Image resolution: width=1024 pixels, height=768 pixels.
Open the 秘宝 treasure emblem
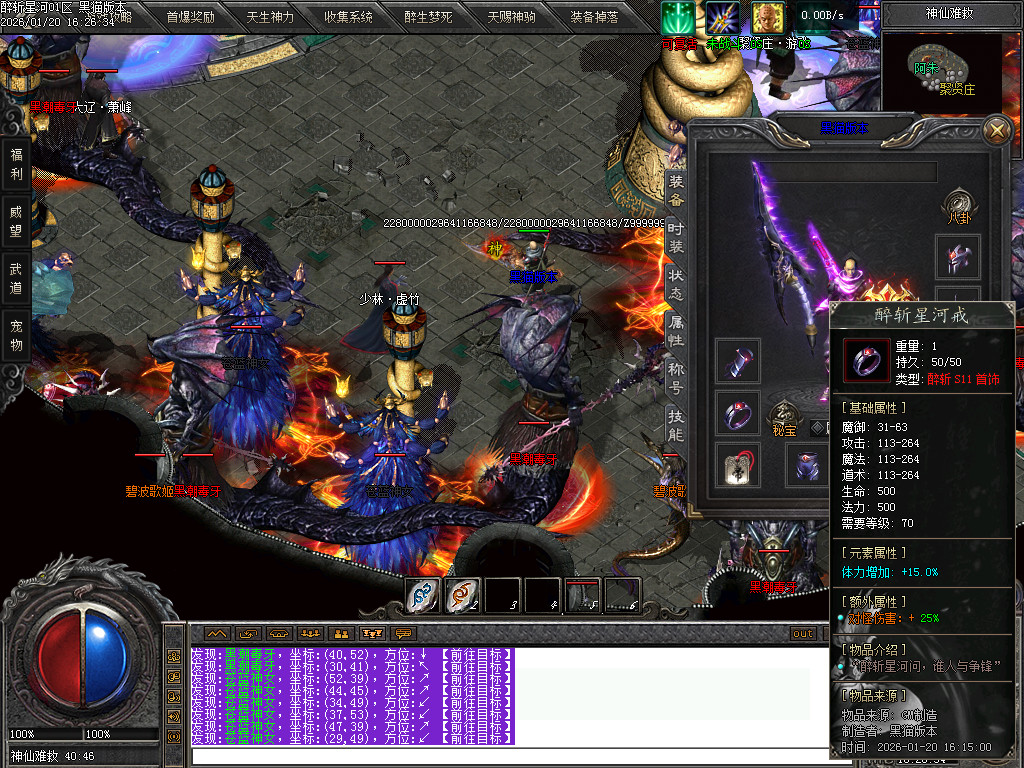pyautogui.click(x=782, y=415)
